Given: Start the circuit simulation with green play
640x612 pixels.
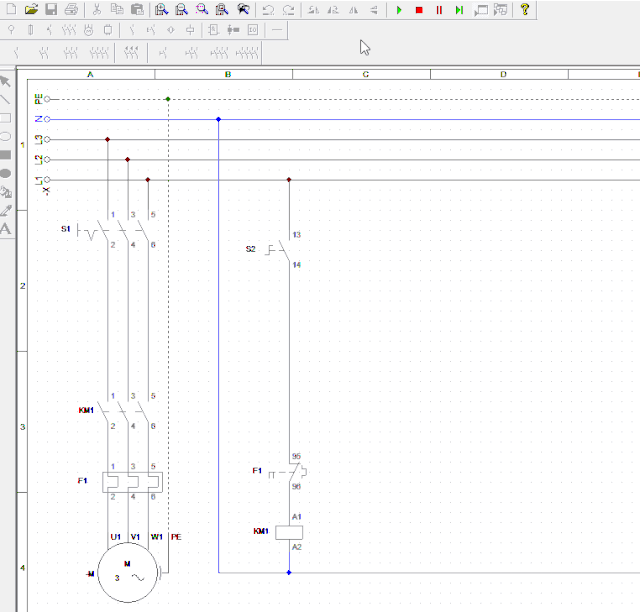Looking at the screenshot, I should click(399, 10).
